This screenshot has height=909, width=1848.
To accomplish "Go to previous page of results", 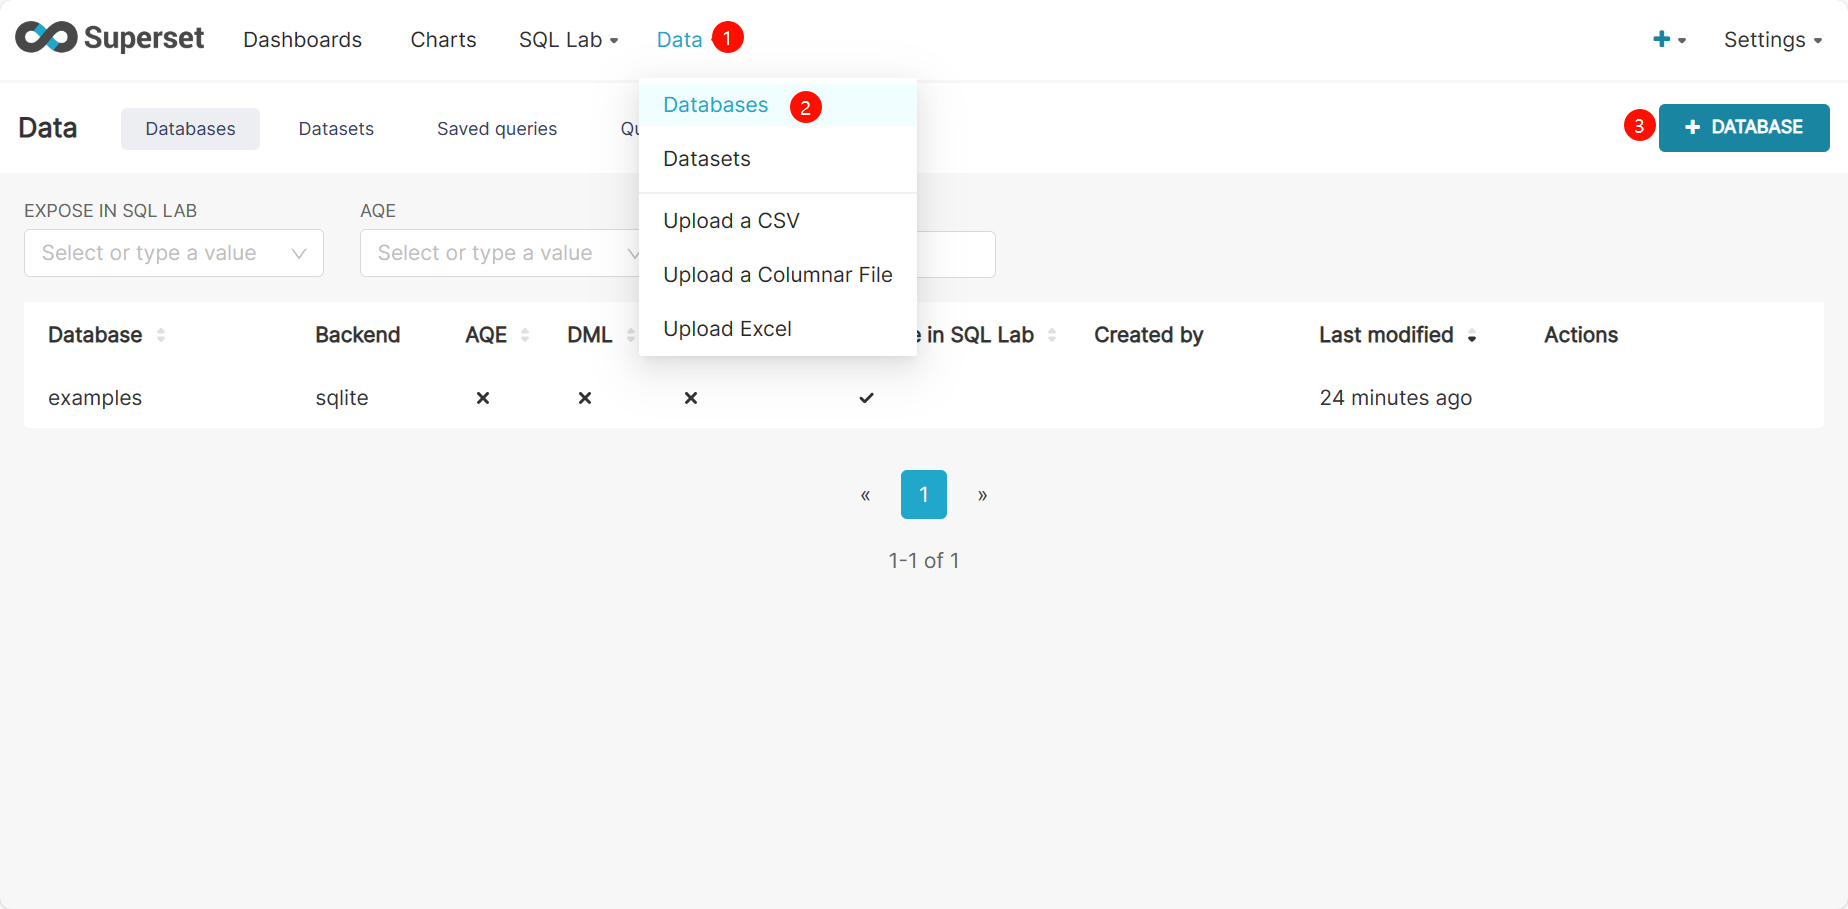I will 865,495.
